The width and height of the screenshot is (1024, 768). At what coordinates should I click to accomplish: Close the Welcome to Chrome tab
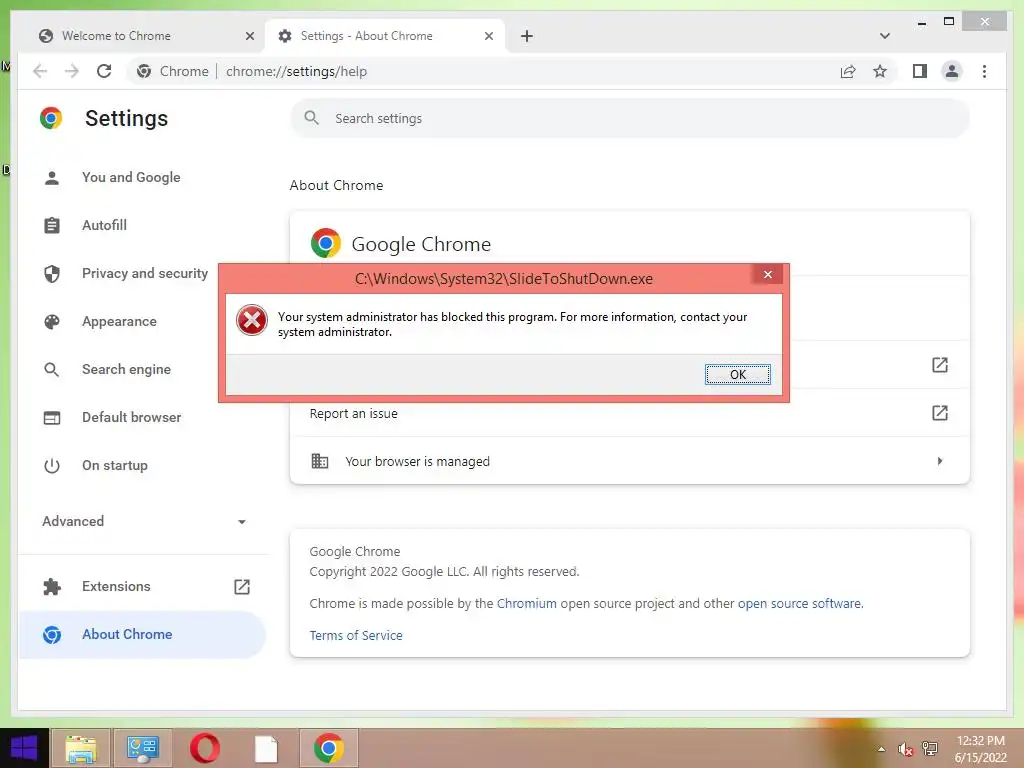point(249,36)
